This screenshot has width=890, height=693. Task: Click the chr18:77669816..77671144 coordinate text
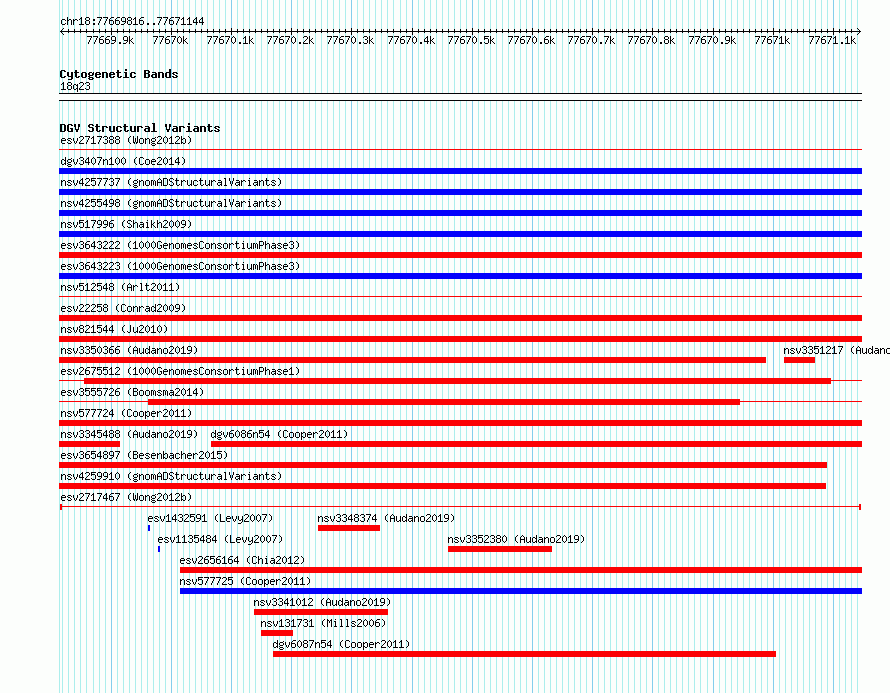132,21
